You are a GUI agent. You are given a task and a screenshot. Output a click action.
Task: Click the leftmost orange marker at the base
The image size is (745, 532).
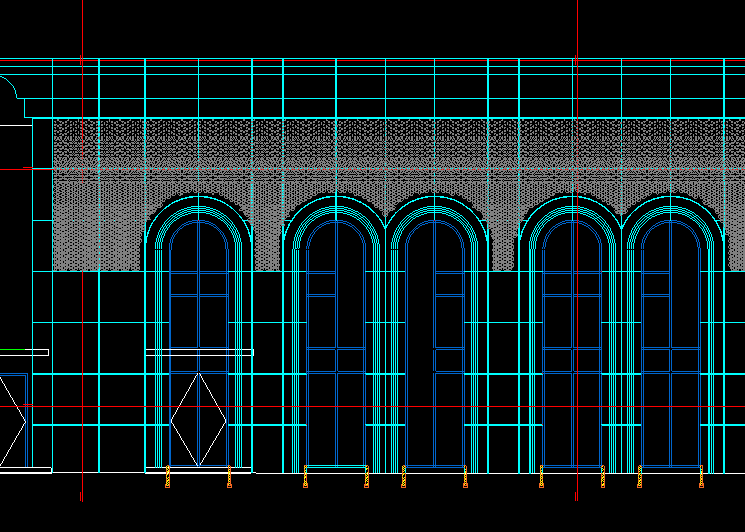click(168, 477)
